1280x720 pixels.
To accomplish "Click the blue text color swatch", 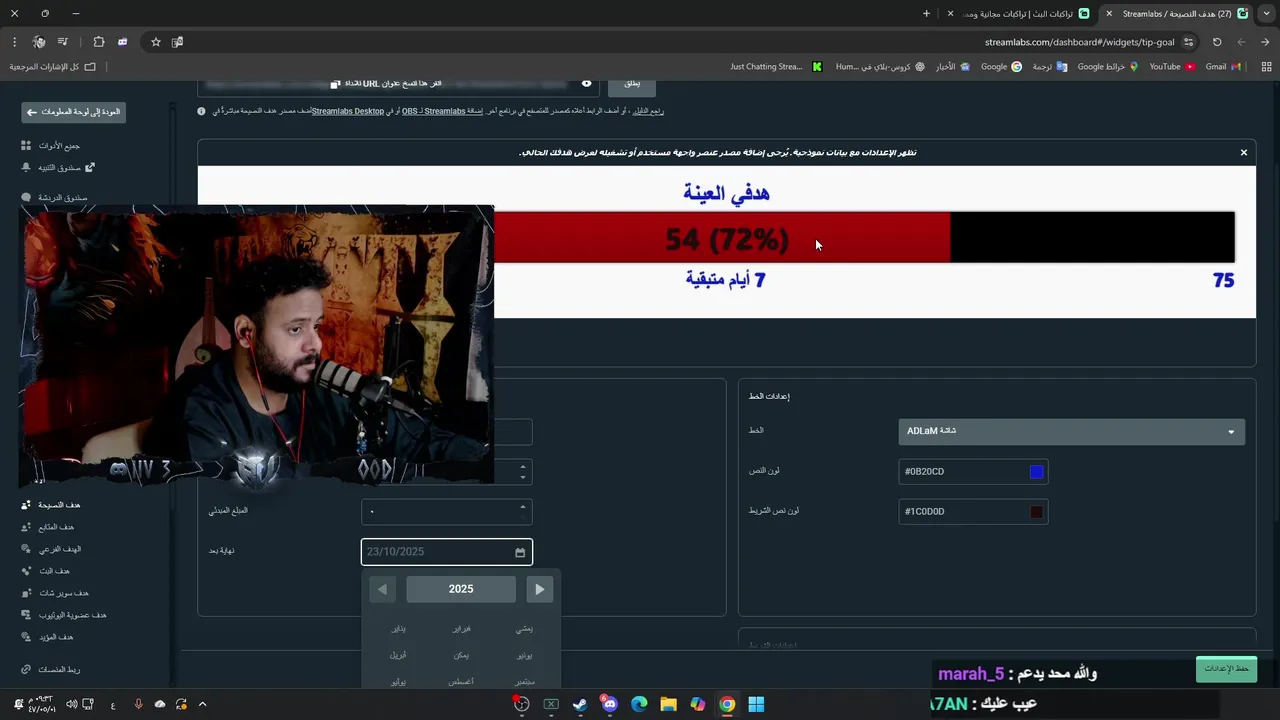I will tap(1037, 472).
